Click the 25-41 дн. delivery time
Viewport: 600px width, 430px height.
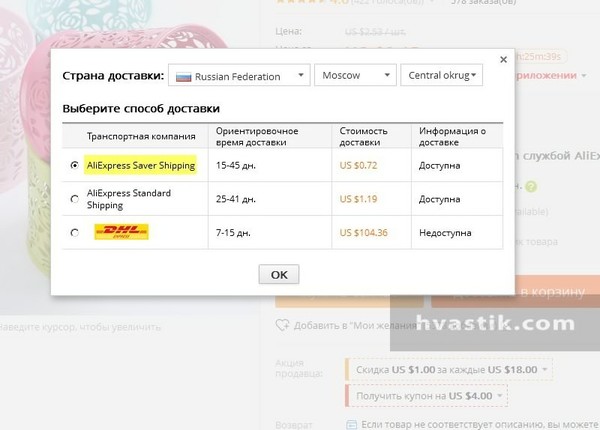click(236, 199)
